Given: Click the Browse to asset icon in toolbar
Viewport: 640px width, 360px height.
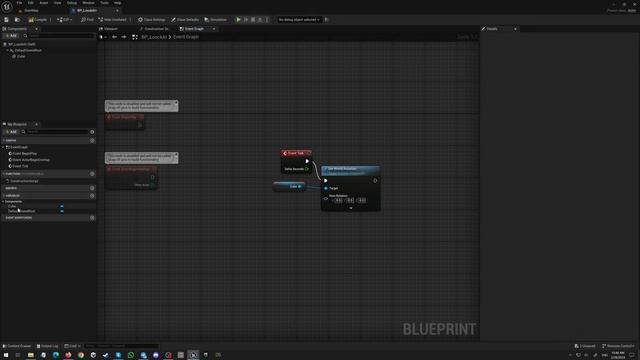Looking at the screenshot, I should coord(17,20).
